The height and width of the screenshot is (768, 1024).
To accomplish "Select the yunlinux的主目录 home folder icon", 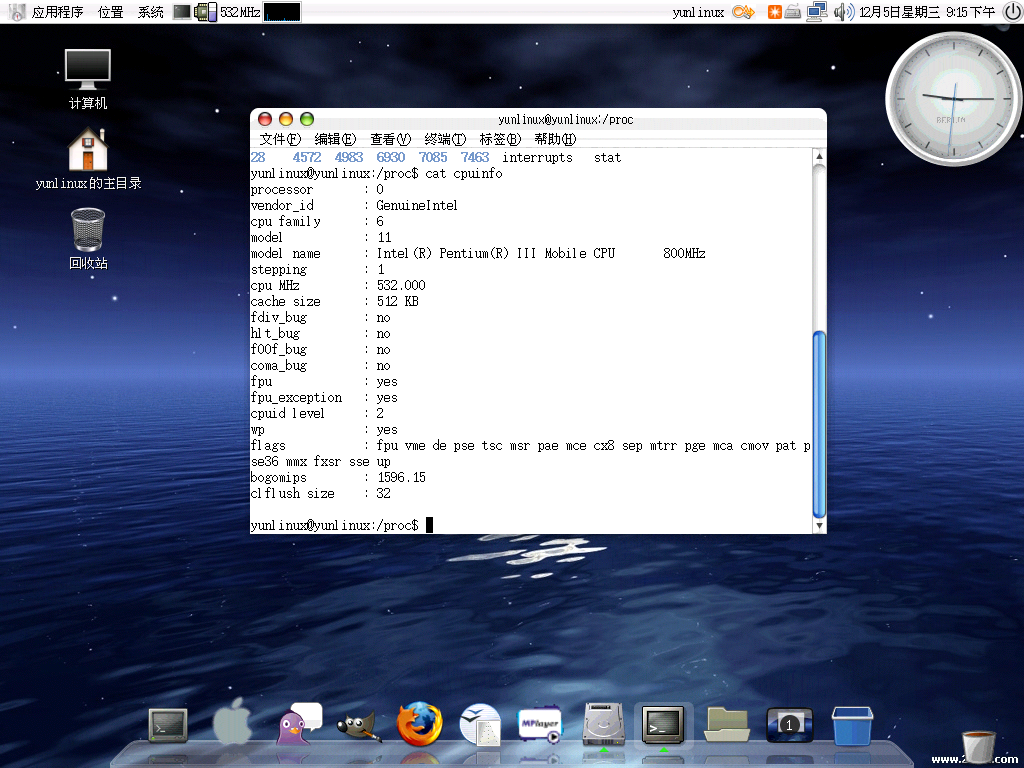I will (x=88, y=159).
